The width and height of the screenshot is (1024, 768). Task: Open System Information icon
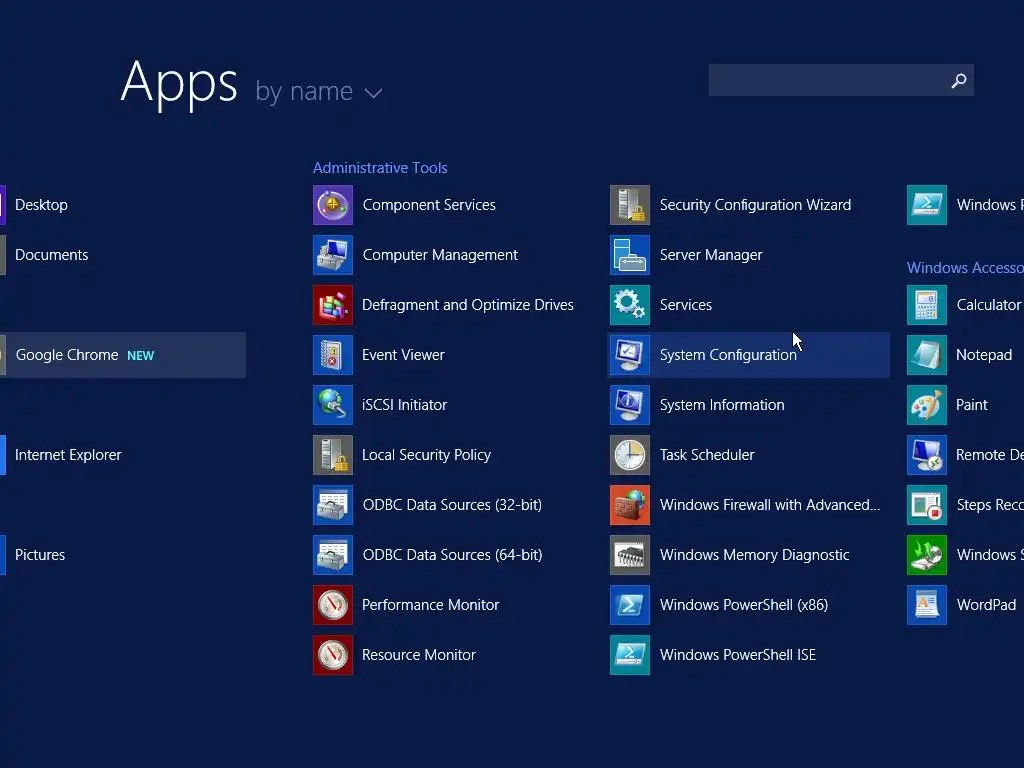point(630,405)
